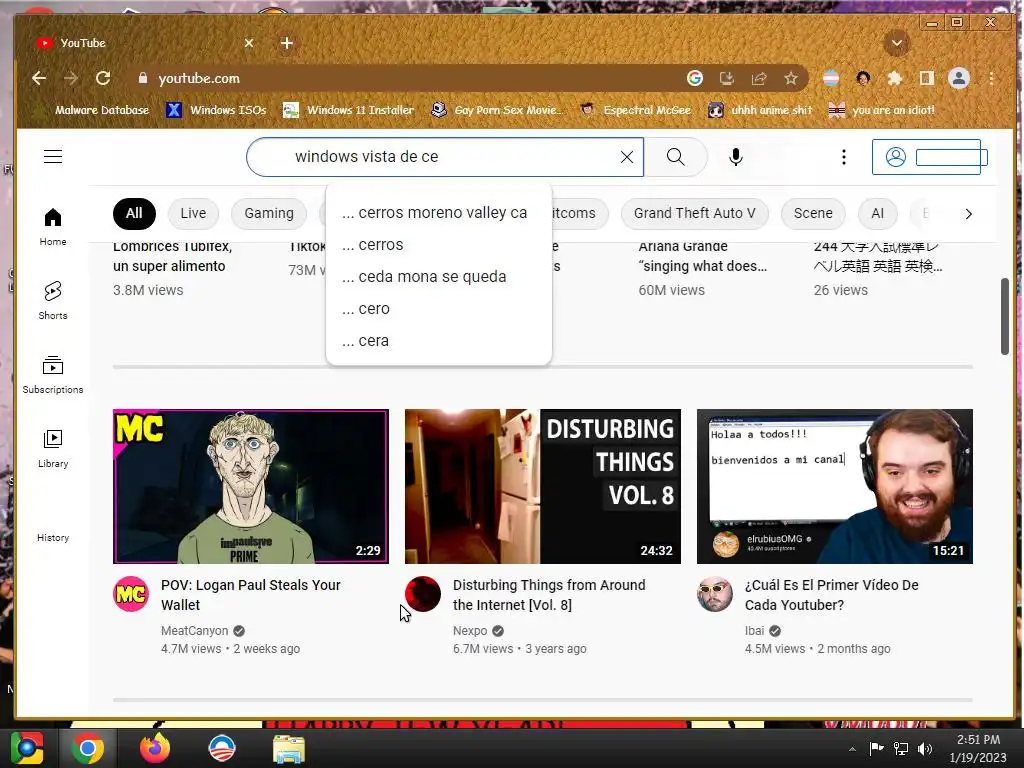Open Nexpo channel avatar
The height and width of the screenshot is (768, 1024).
click(423, 594)
